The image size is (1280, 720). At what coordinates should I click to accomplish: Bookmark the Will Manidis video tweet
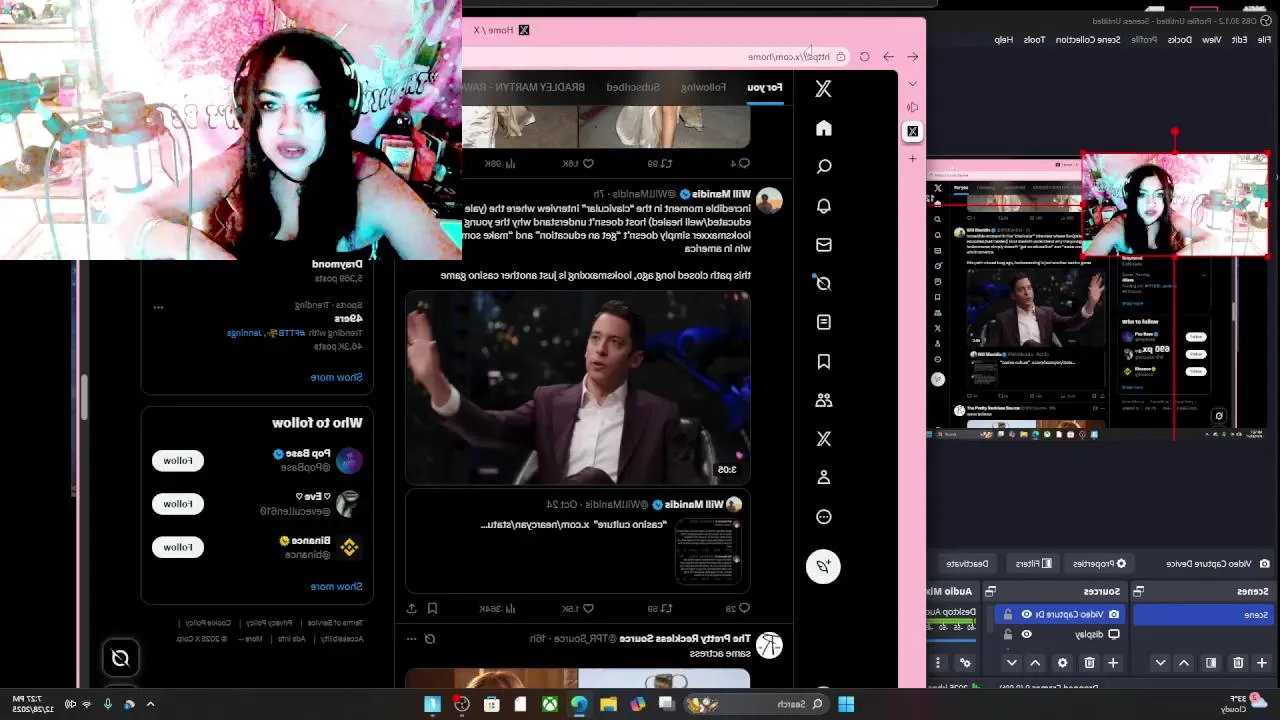432,608
